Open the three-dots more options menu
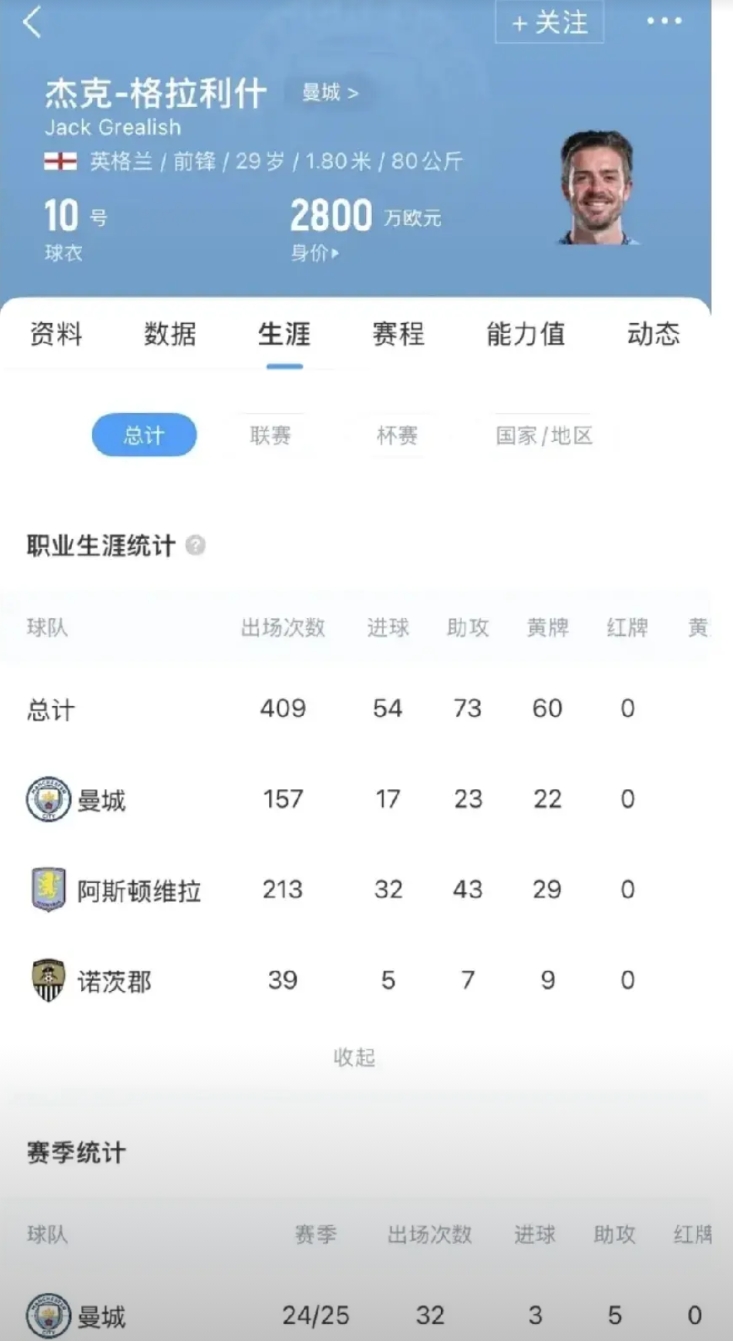The height and width of the screenshot is (1341, 733). tap(664, 22)
